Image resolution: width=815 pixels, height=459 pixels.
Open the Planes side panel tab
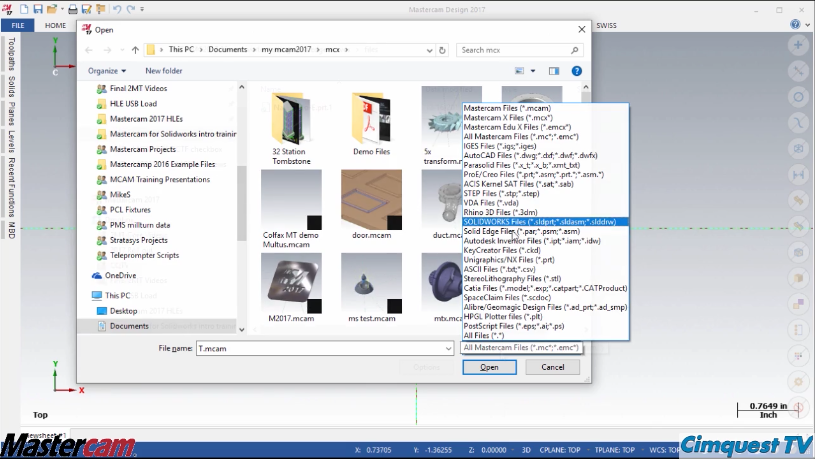pyautogui.click(x=11, y=114)
